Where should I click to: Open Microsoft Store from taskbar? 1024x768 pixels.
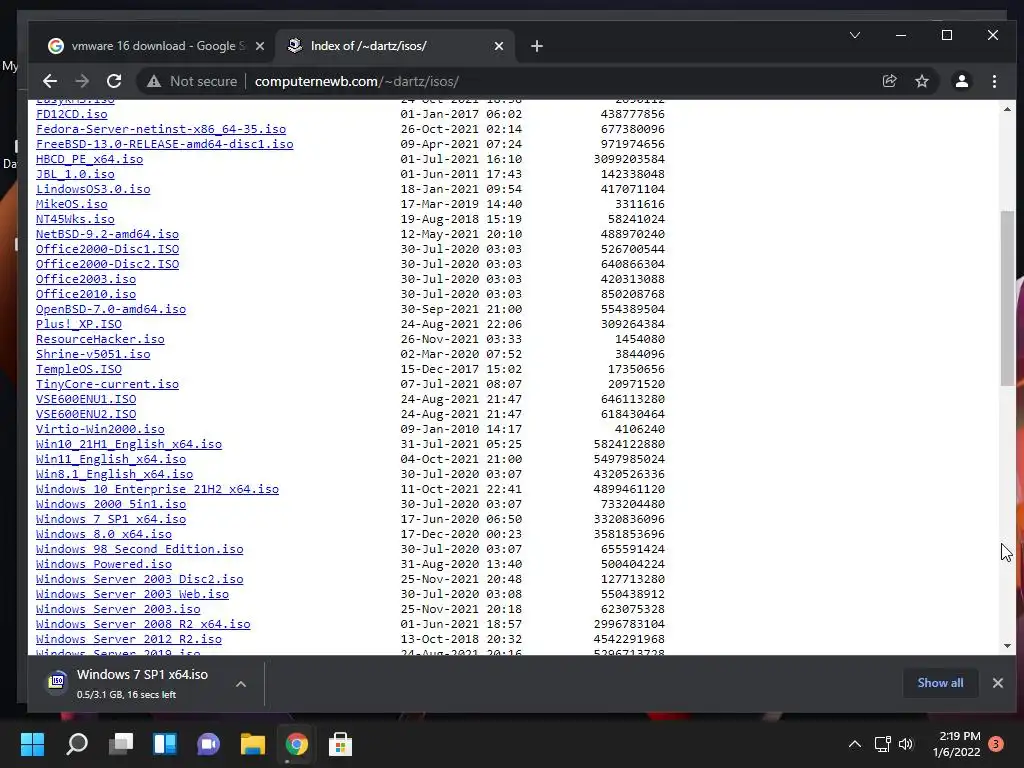point(340,744)
